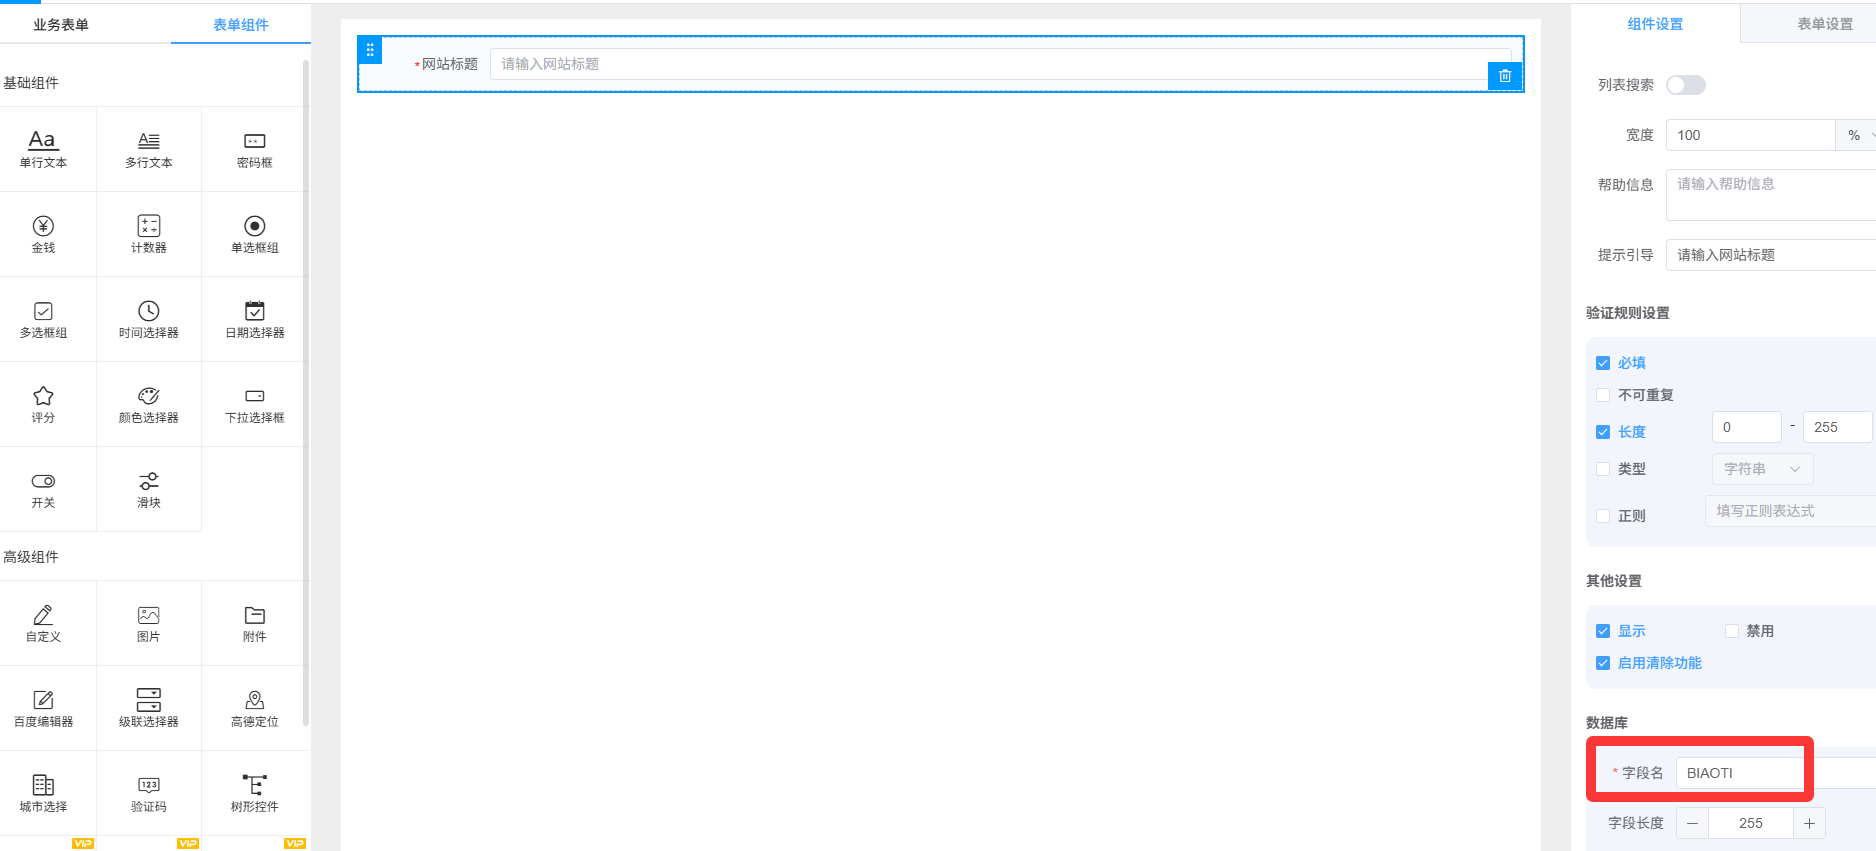Open the 字符串 type dropdown
The image size is (1876, 851).
[1762, 469]
